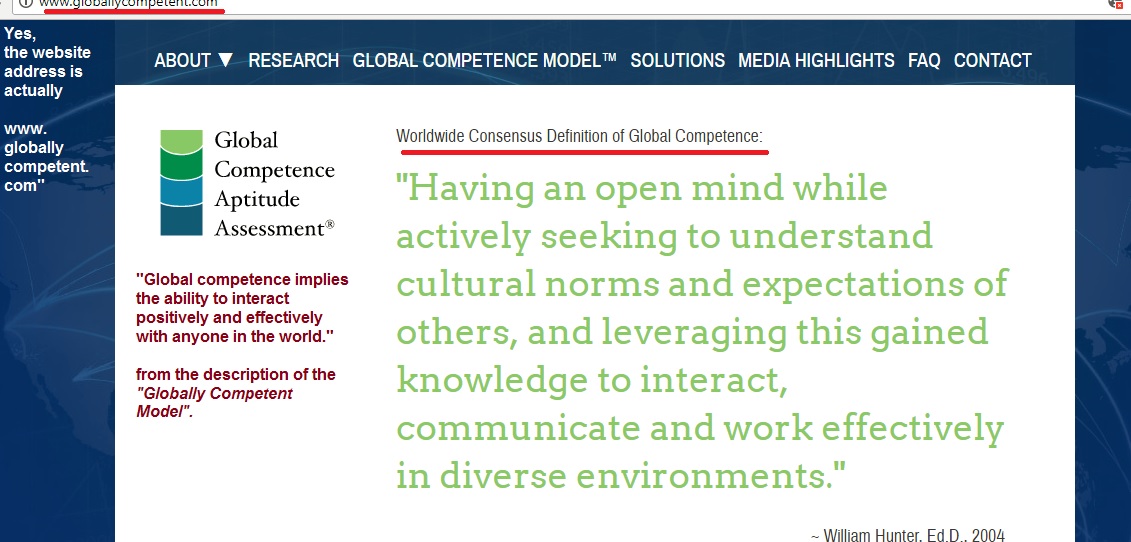Click 'Worldwide Consensus Definition of Global Competence' heading
Viewport: 1131px width, 542px height.
point(579,136)
